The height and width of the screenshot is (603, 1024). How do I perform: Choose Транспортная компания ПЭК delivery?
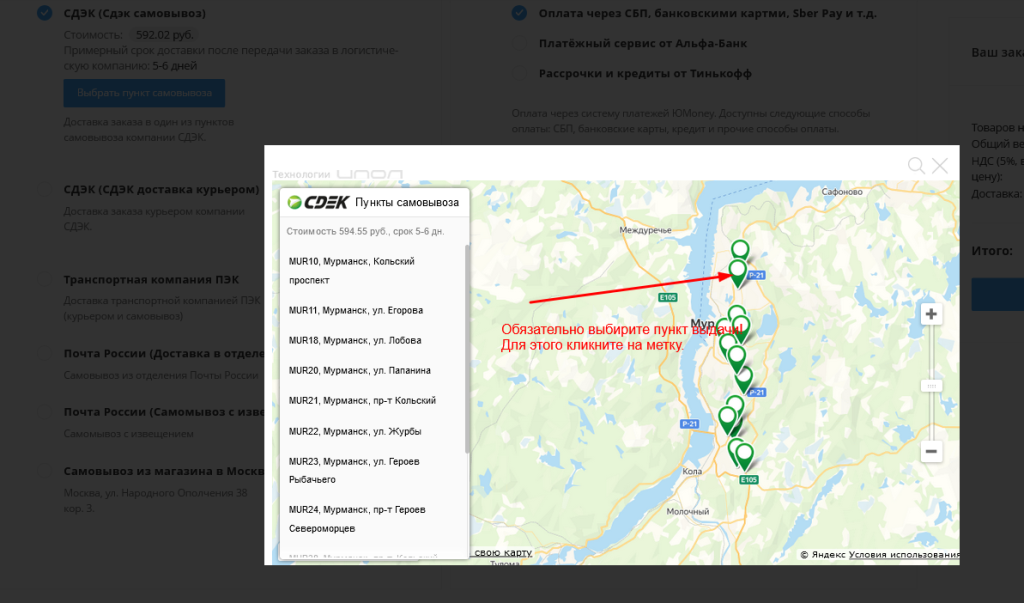point(44,280)
